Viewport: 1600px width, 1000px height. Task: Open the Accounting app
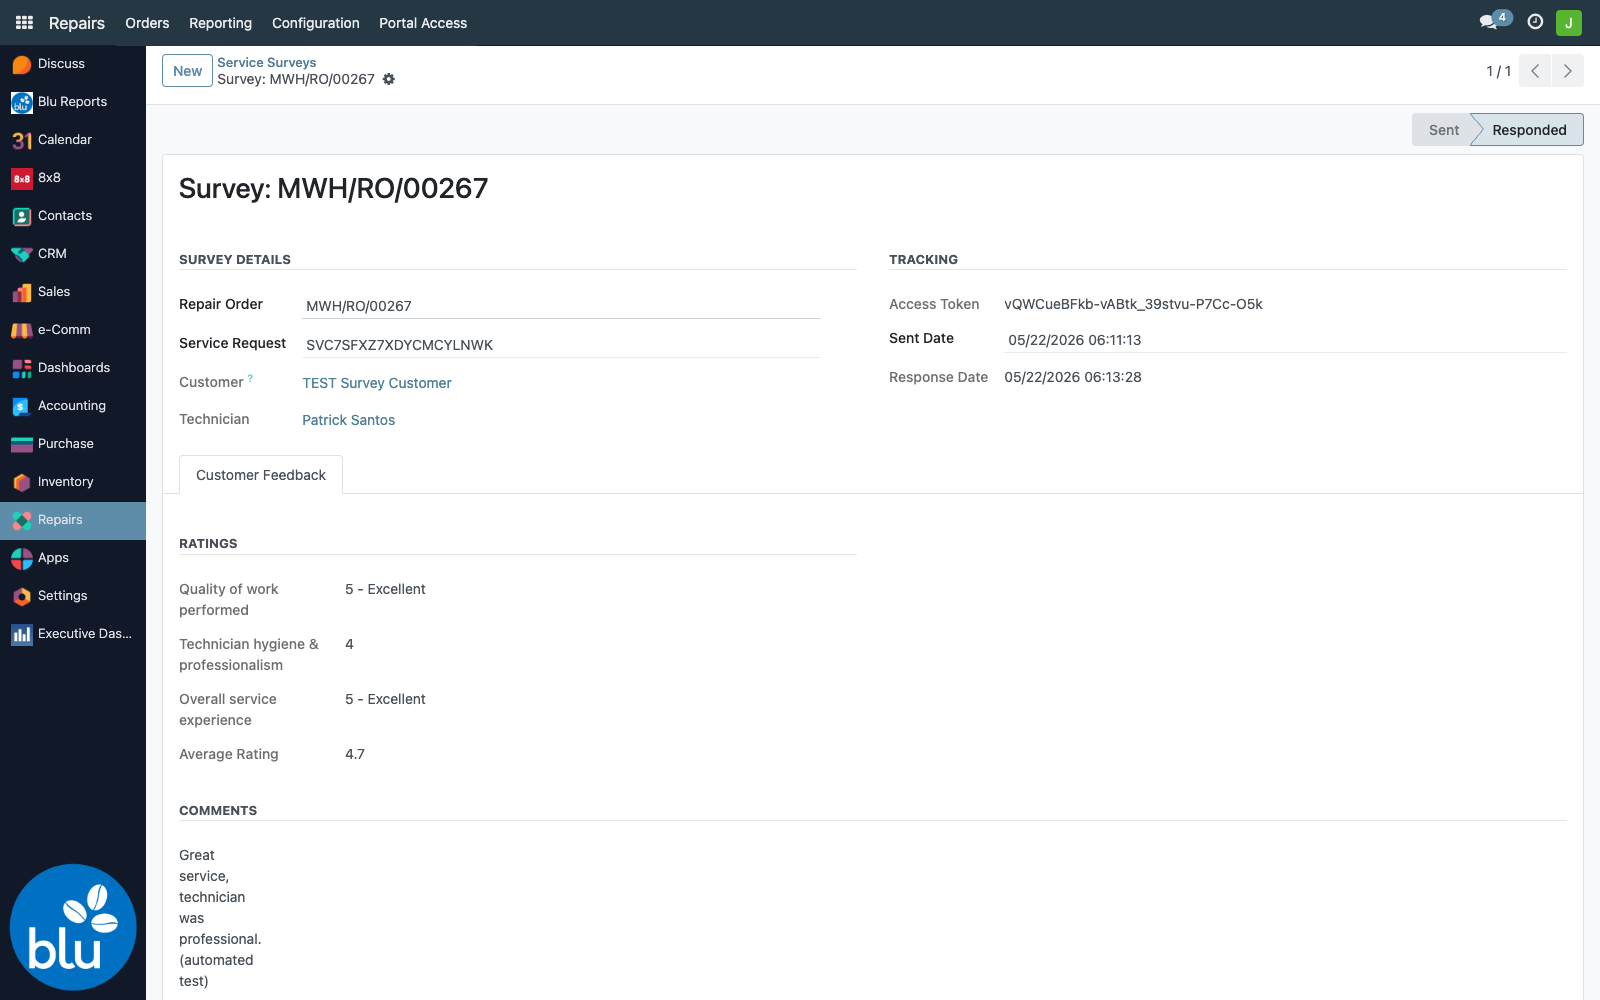[x=73, y=406]
